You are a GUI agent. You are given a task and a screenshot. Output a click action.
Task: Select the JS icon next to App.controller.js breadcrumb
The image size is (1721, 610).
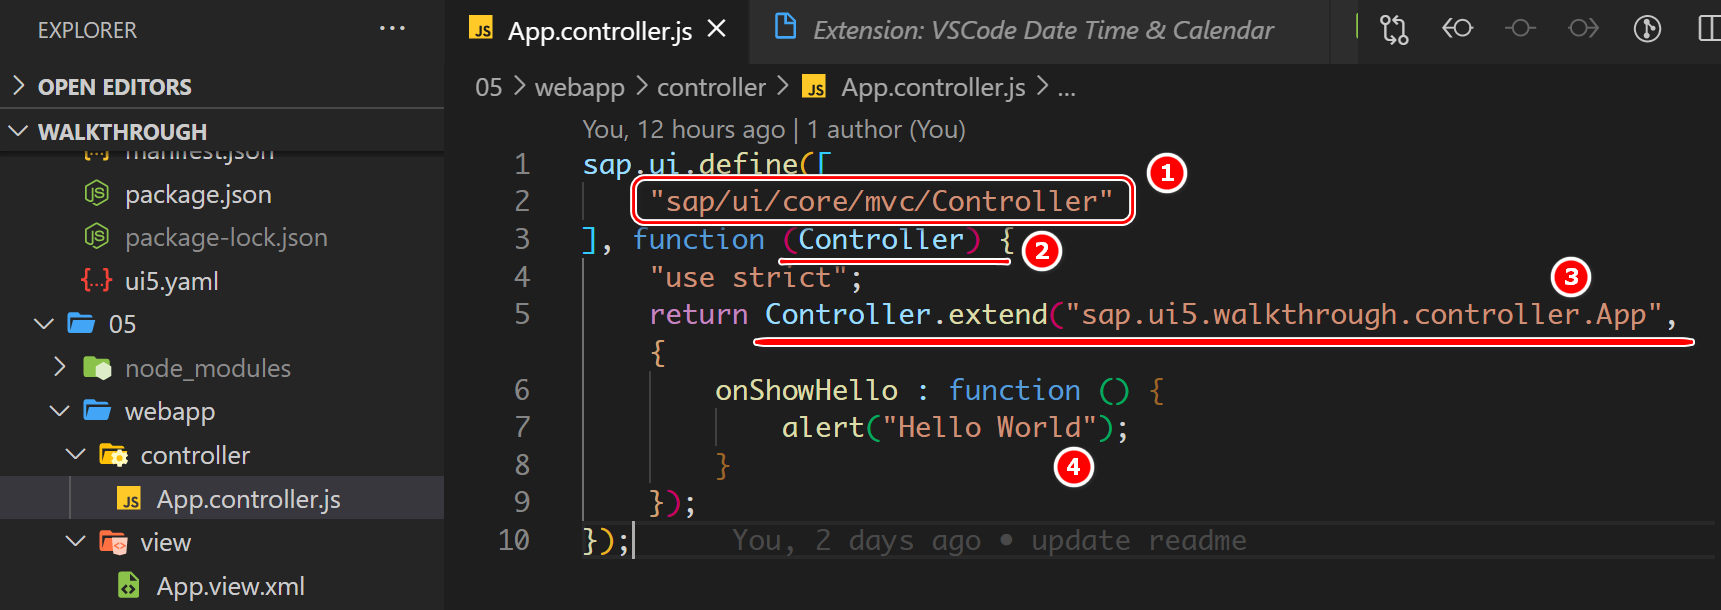point(814,87)
